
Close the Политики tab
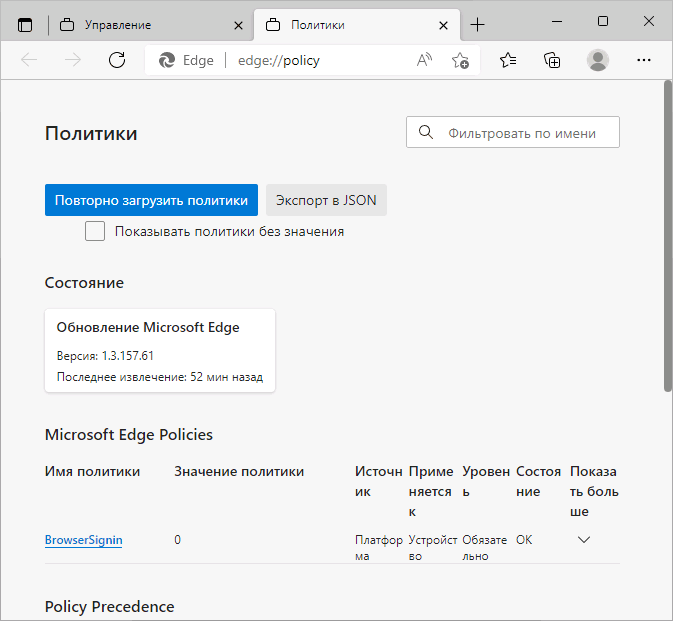point(443,26)
